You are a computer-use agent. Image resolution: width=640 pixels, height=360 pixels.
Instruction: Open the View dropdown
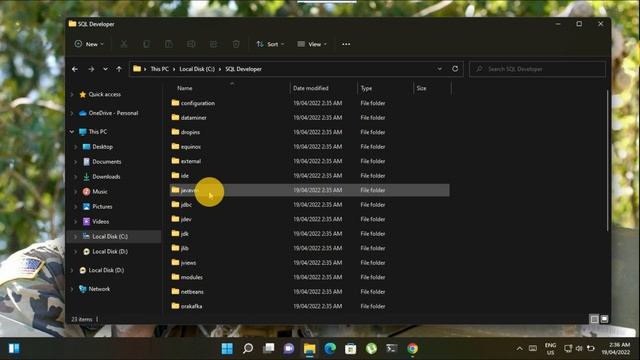point(312,44)
